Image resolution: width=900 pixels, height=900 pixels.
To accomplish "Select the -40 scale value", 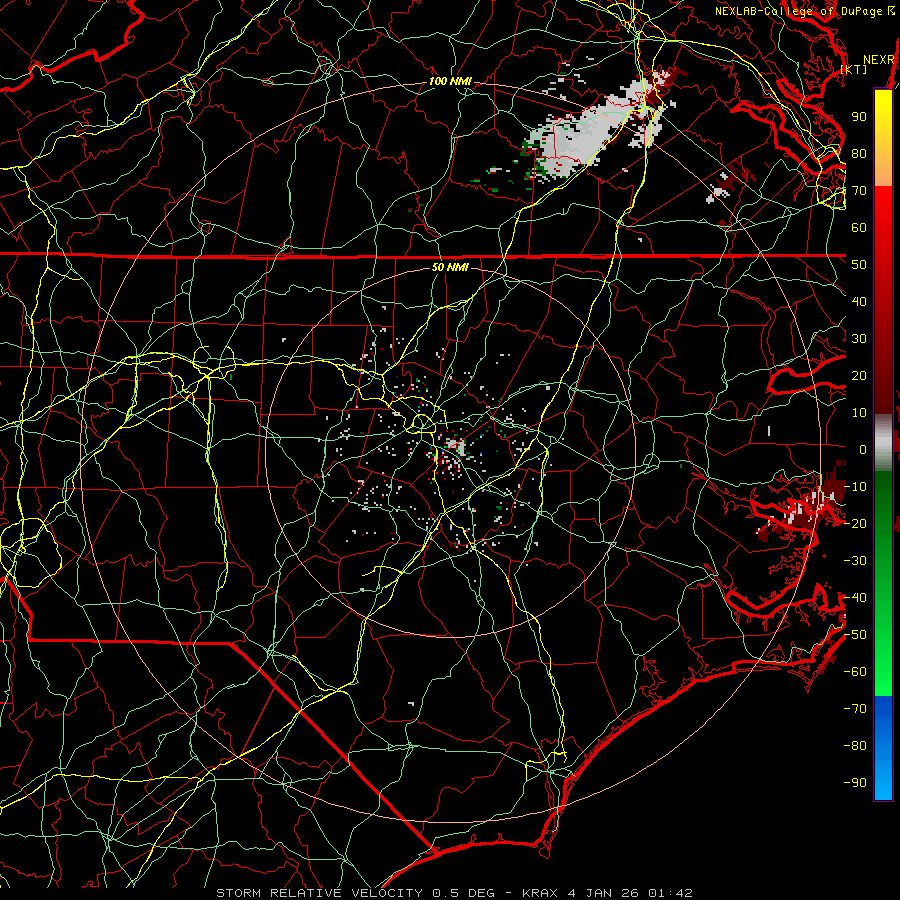I will tap(855, 598).
